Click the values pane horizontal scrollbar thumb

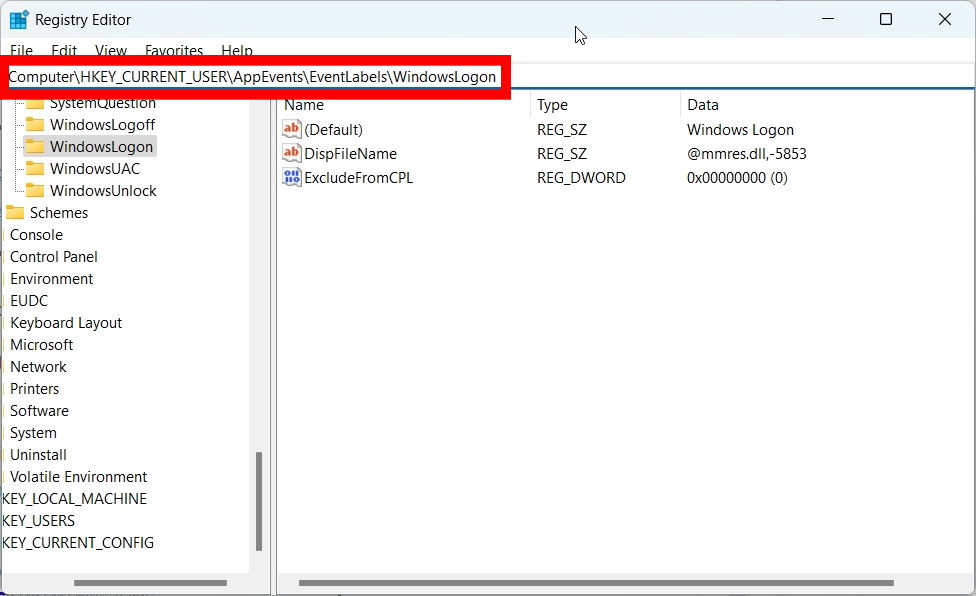[596, 583]
